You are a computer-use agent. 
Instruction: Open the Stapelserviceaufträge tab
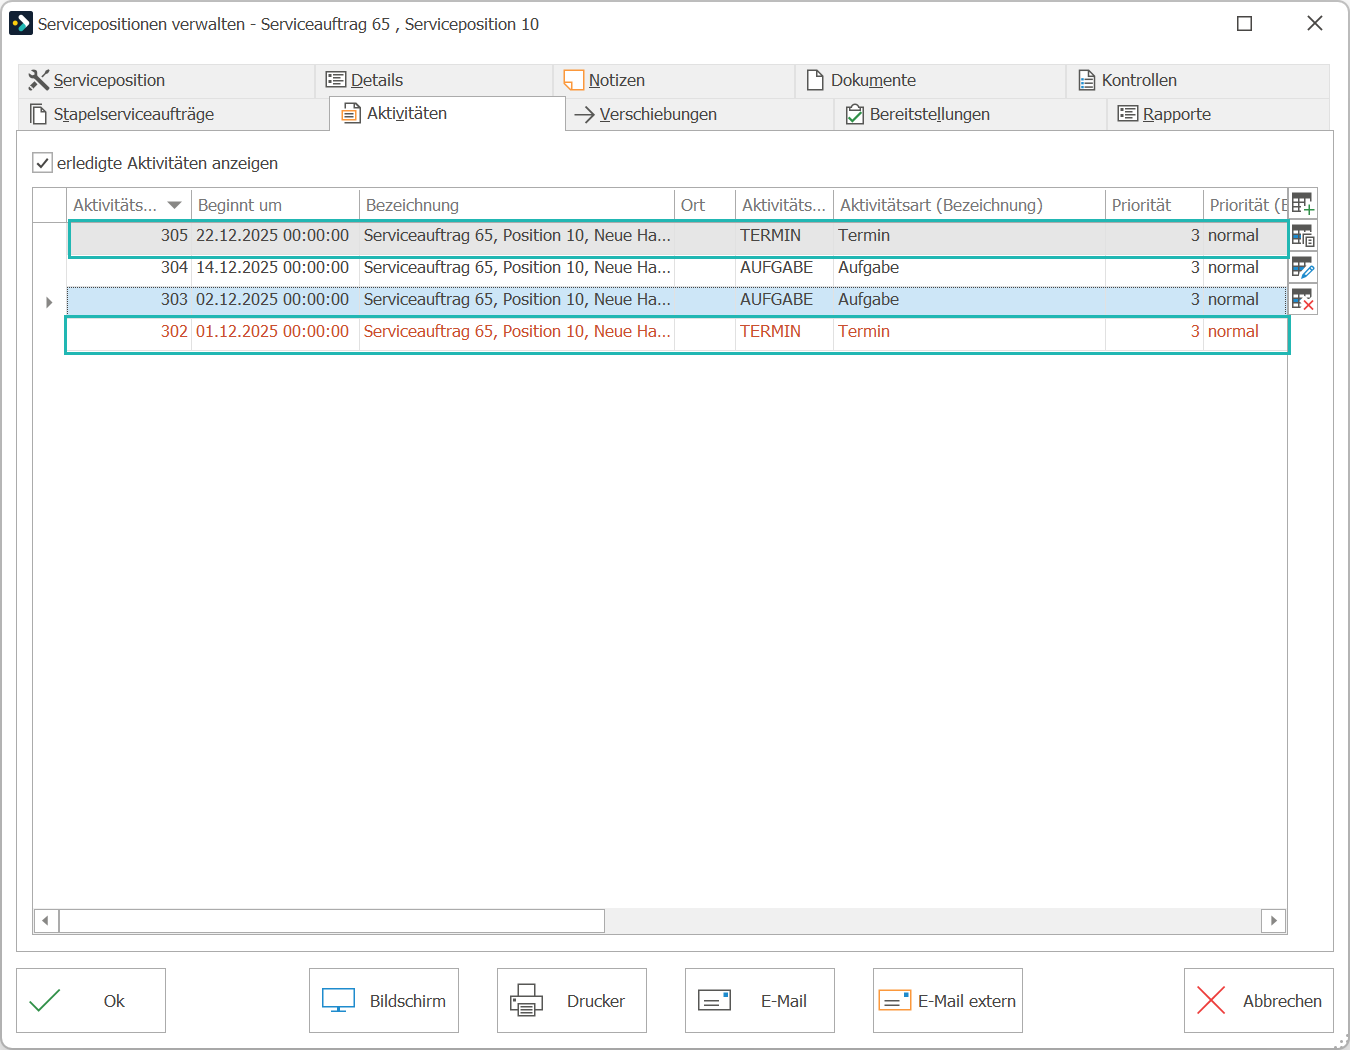[173, 114]
